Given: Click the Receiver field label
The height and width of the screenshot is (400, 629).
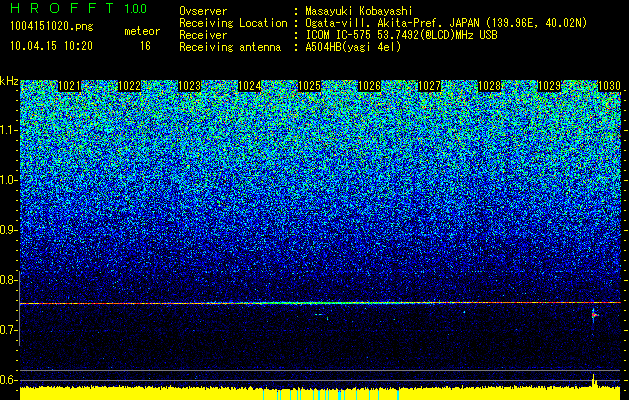Looking at the screenshot, I should 203,35.
